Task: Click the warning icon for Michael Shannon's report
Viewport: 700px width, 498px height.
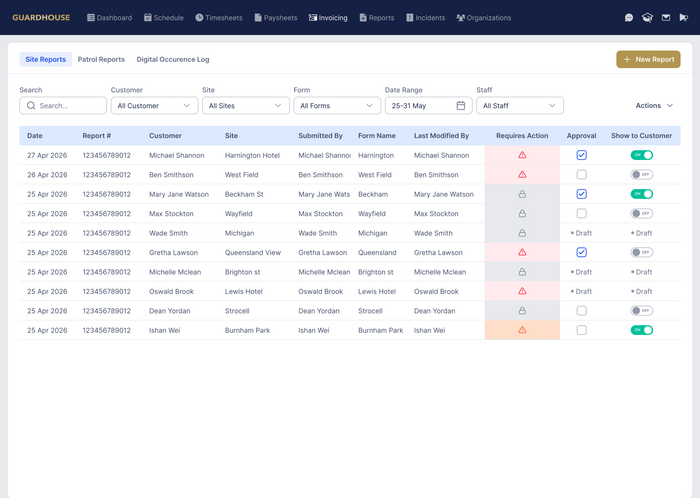Action: [522, 155]
